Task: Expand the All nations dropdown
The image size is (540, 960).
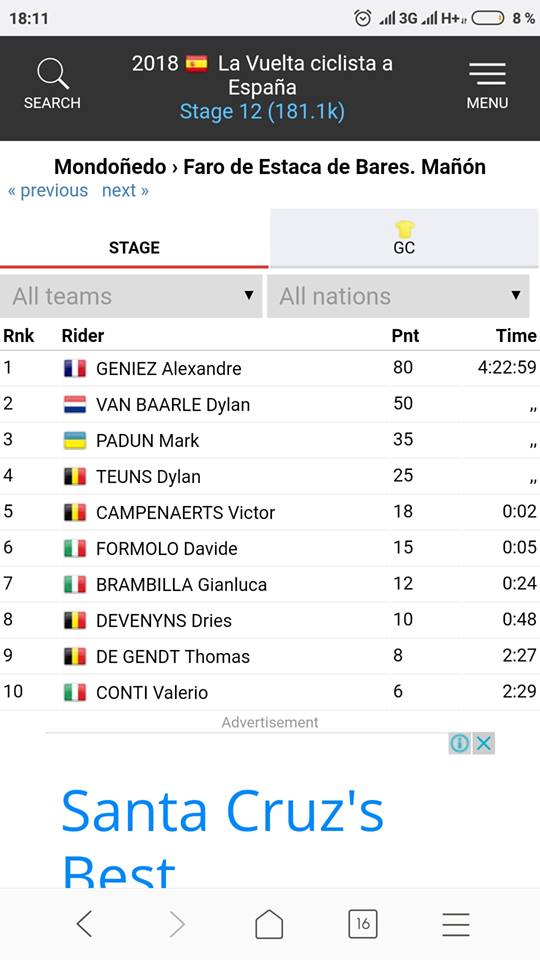Action: 398,296
